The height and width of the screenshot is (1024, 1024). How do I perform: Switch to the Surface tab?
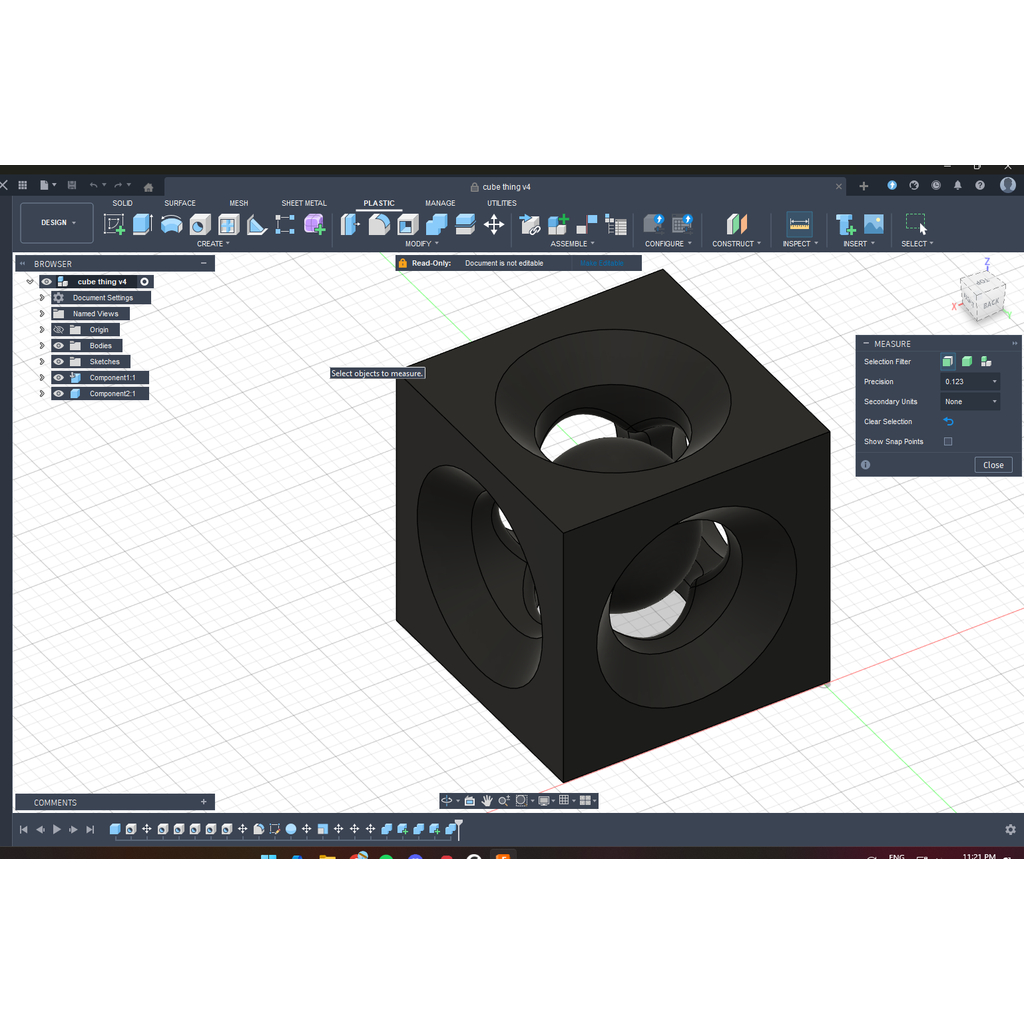(x=180, y=203)
